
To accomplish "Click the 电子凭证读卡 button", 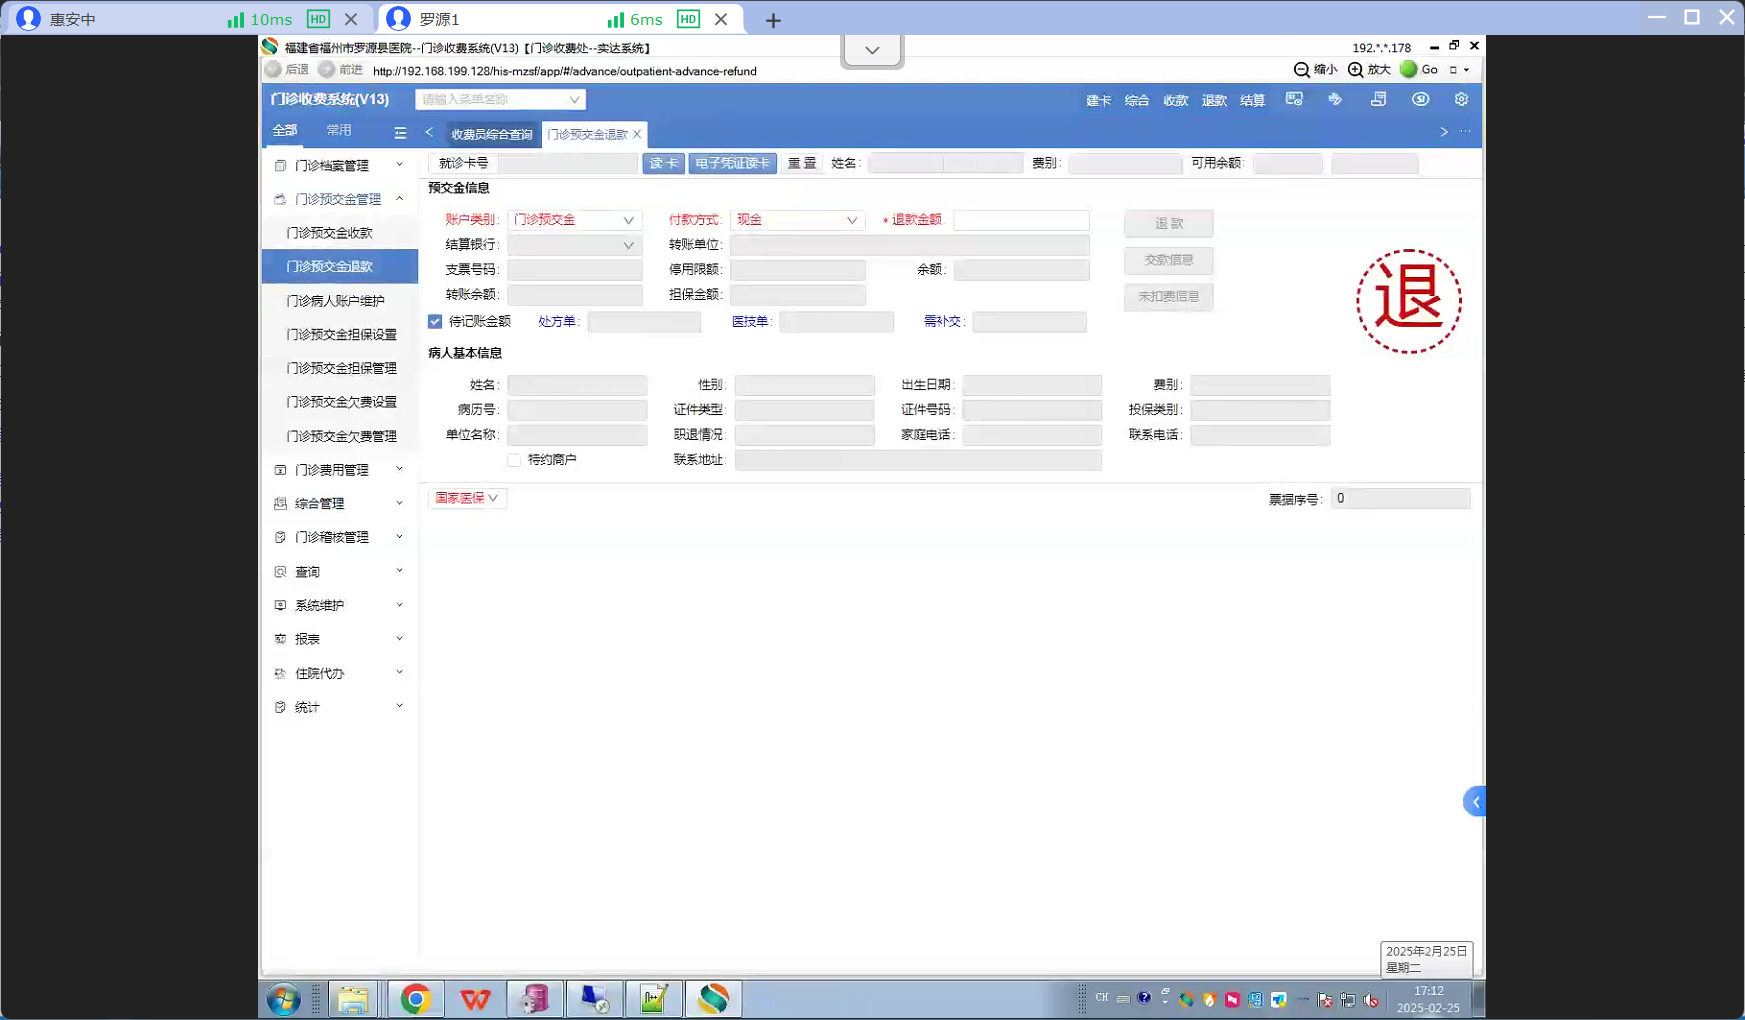I will pyautogui.click(x=732, y=163).
